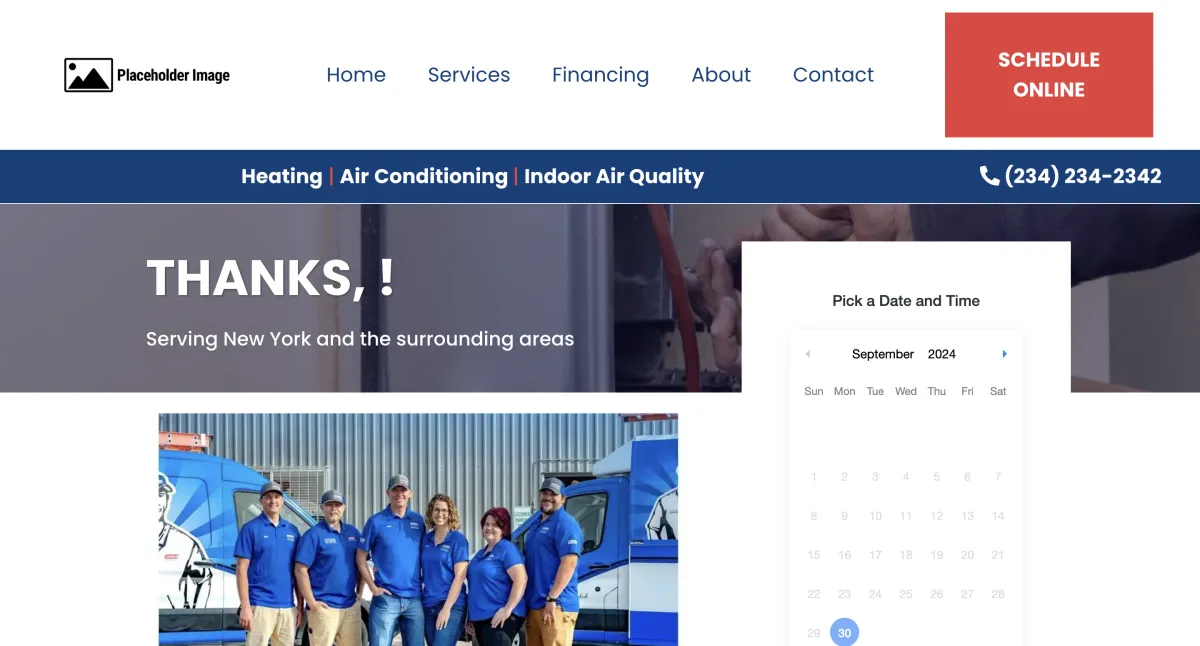Select the Air Conditioning link
Viewport: 1200px width, 646px height.
pos(424,176)
